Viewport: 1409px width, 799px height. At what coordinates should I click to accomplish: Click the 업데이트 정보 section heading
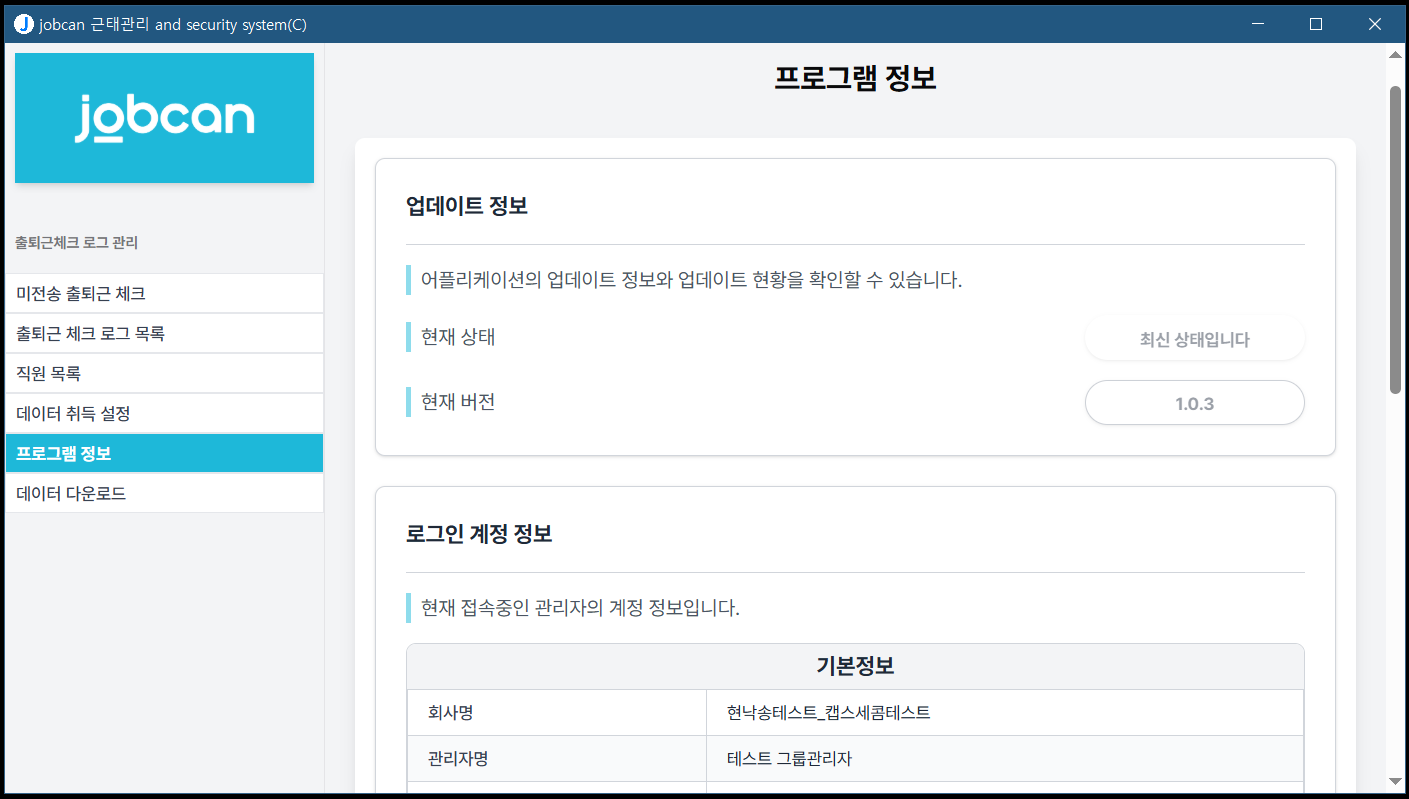click(x=467, y=206)
